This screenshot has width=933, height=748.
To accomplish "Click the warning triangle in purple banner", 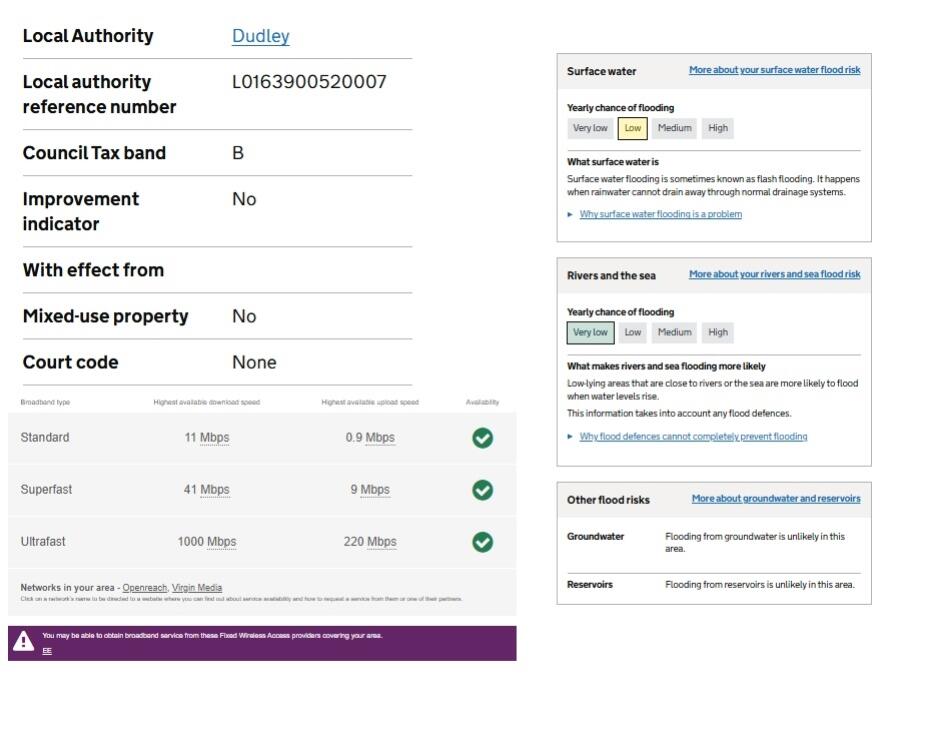I will (x=23, y=643).
